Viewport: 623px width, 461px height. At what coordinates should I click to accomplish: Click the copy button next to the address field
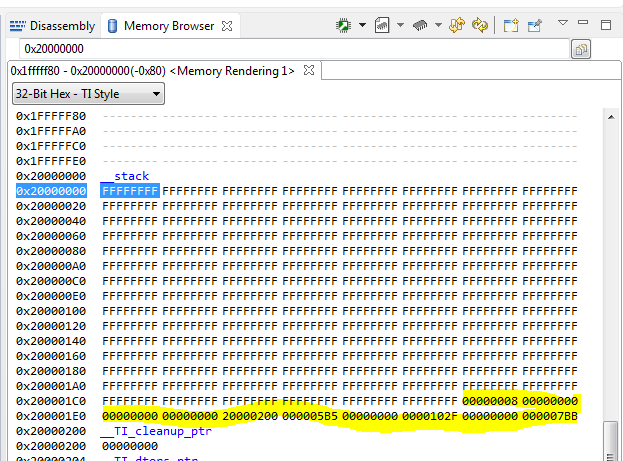click(x=581, y=50)
